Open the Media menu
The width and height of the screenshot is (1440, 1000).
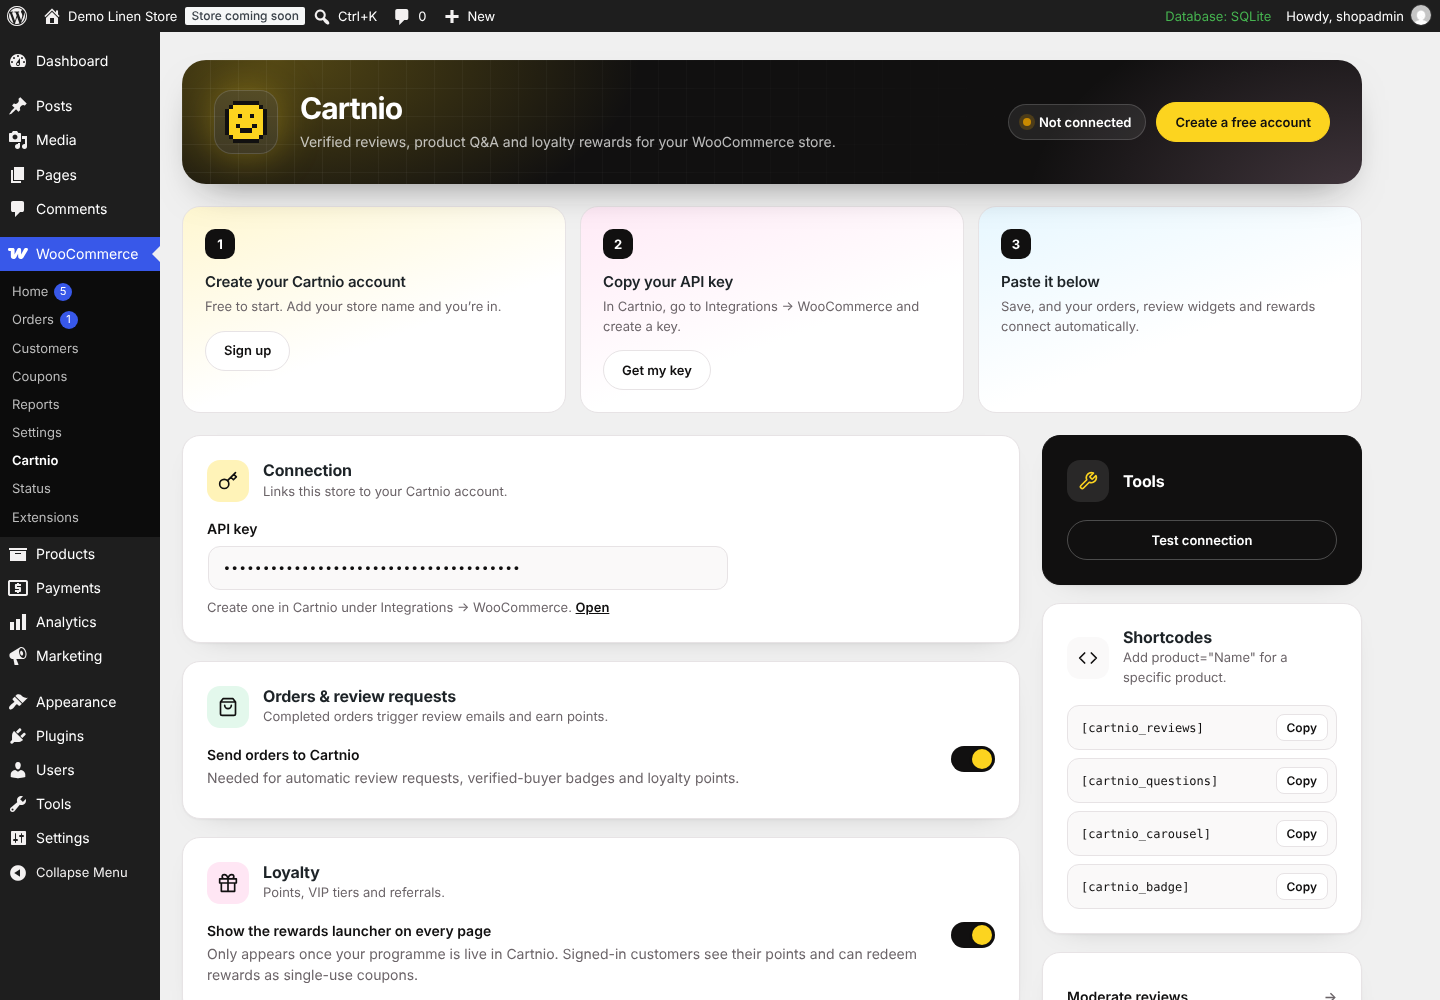point(80,140)
